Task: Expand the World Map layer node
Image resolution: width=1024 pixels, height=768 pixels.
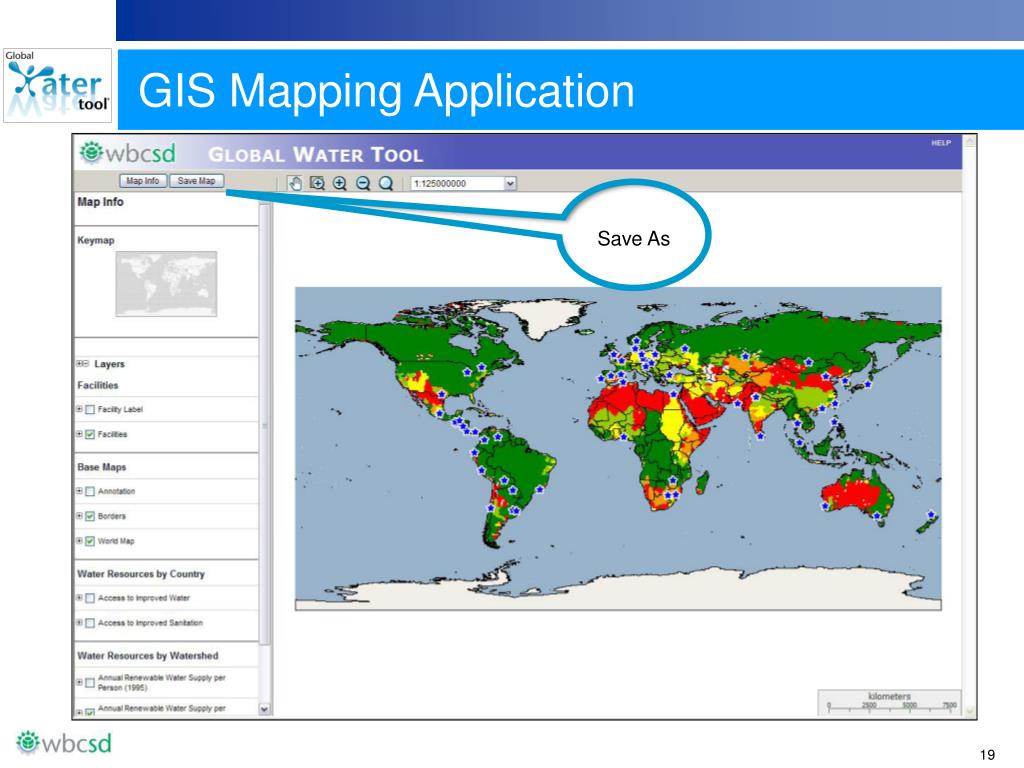Action: [79, 541]
